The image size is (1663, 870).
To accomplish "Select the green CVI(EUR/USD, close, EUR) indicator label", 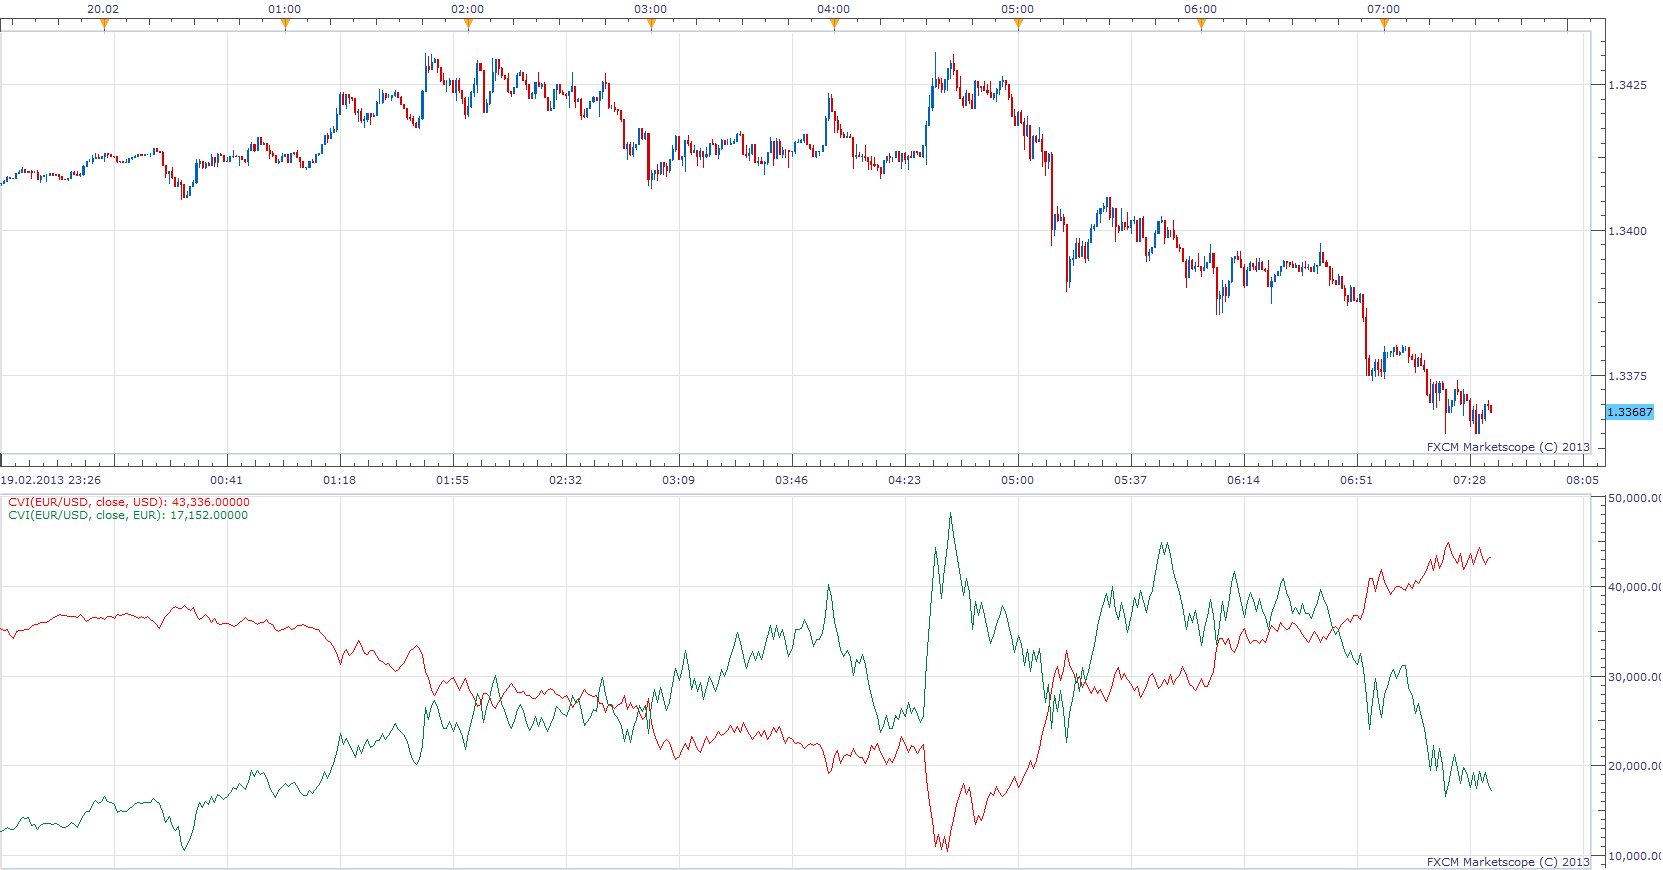I will coord(128,515).
